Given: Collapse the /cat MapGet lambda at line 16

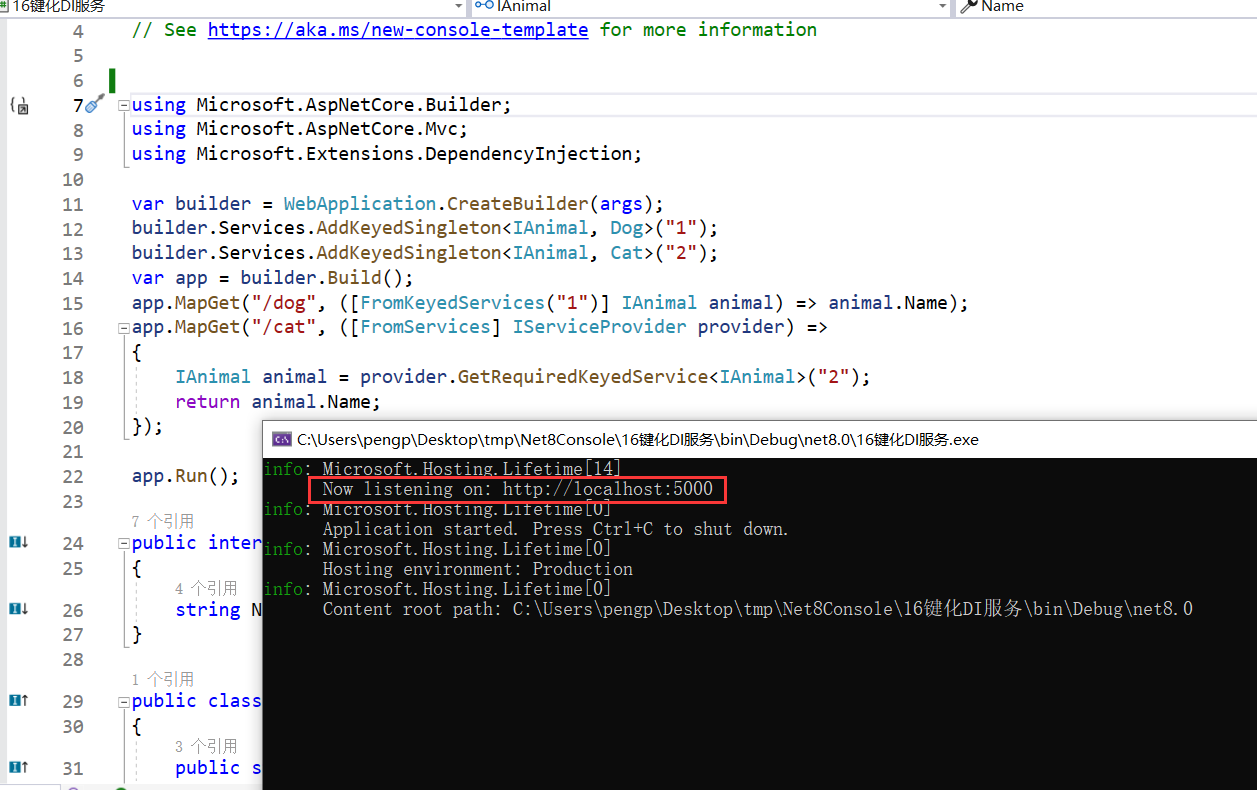Looking at the screenshot, I should point(123,328).
